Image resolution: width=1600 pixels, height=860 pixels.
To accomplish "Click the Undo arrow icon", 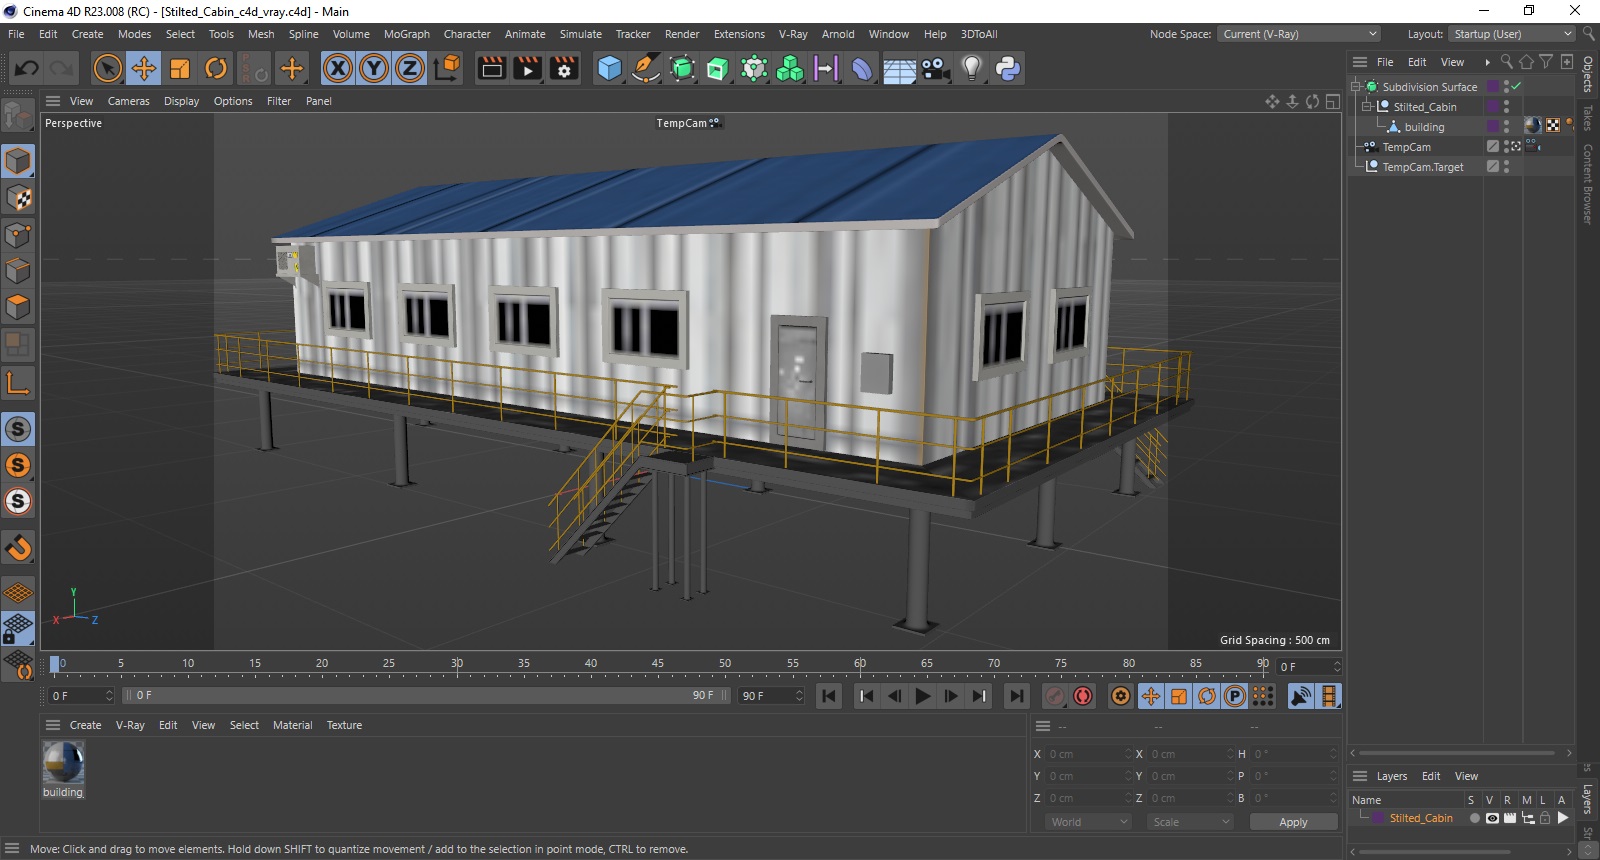I will click(27, 68).
